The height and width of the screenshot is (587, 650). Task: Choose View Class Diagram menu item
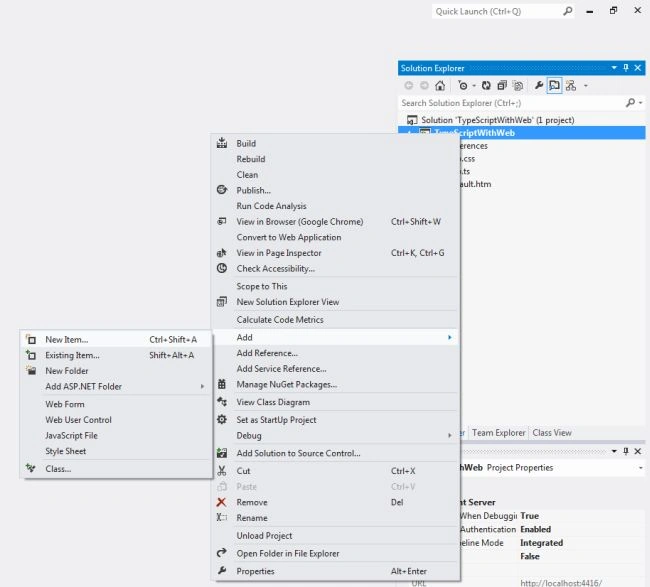pos(335,402)
